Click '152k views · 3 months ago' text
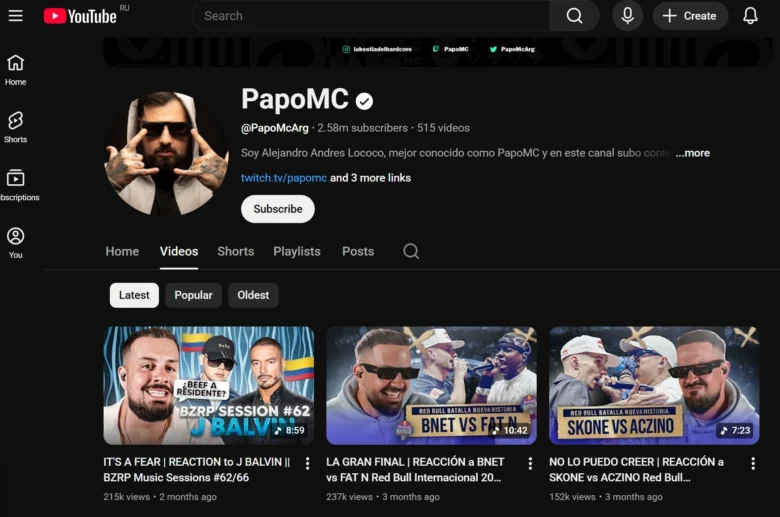The image size is (780, 517). (x=606, y=497)
